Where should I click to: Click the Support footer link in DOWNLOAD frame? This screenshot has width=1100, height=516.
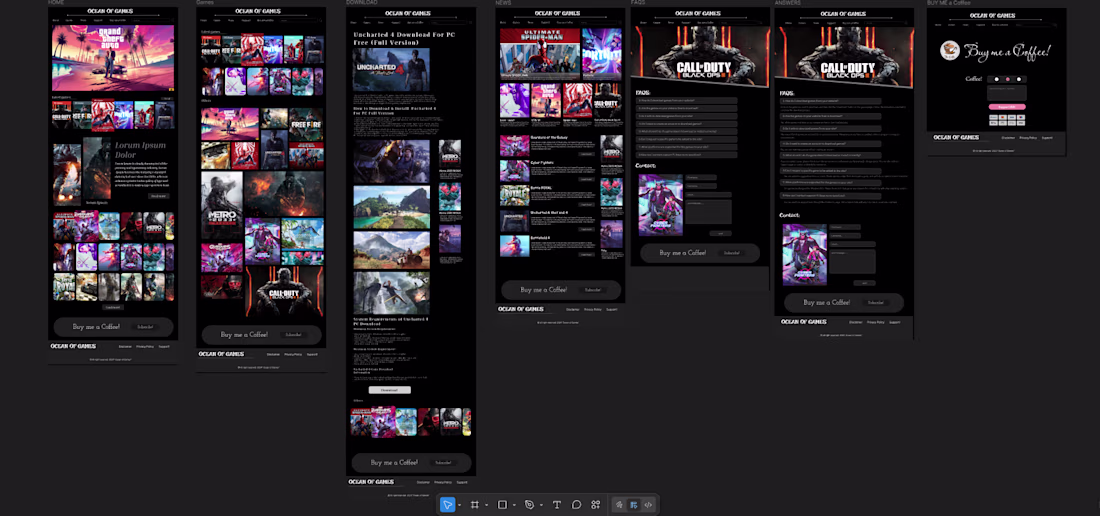click(462, 482)
